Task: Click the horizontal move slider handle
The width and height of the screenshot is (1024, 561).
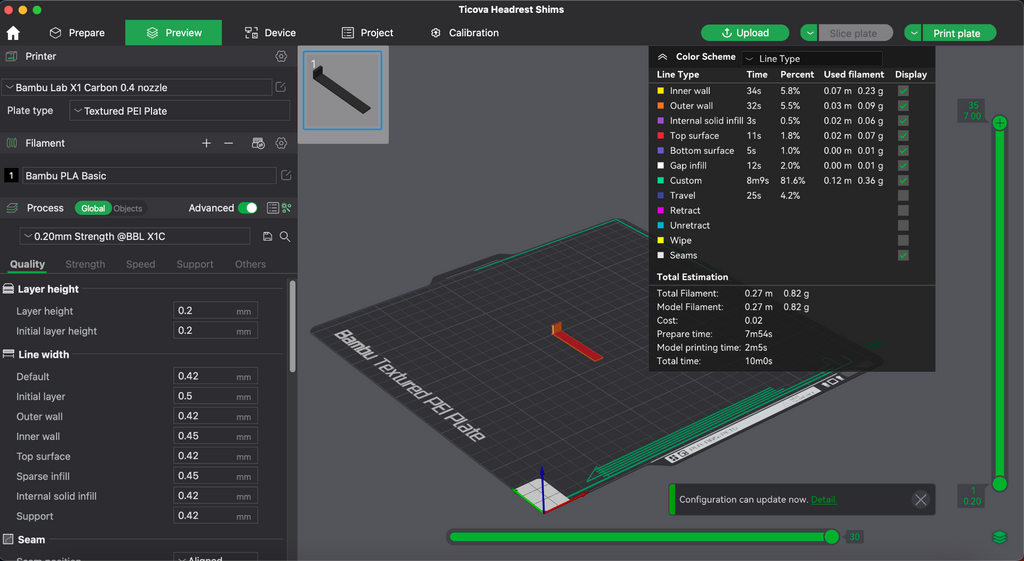Action: 831,537
